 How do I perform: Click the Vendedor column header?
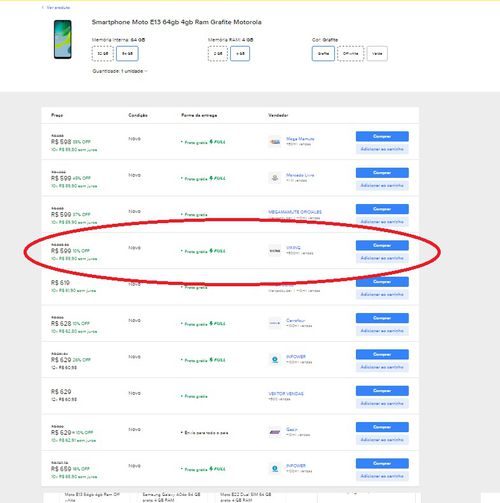[x=278, y=115]
